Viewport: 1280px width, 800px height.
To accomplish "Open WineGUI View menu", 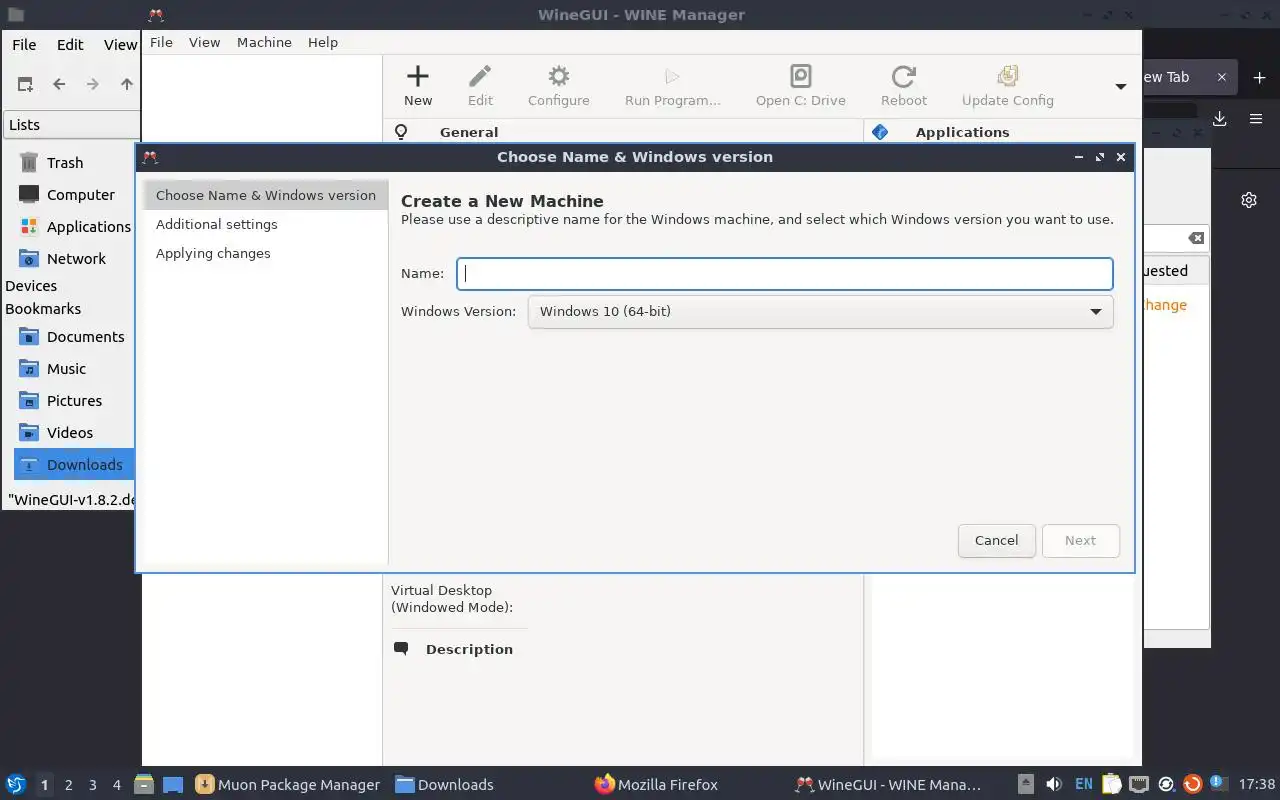I will point(204,42).
